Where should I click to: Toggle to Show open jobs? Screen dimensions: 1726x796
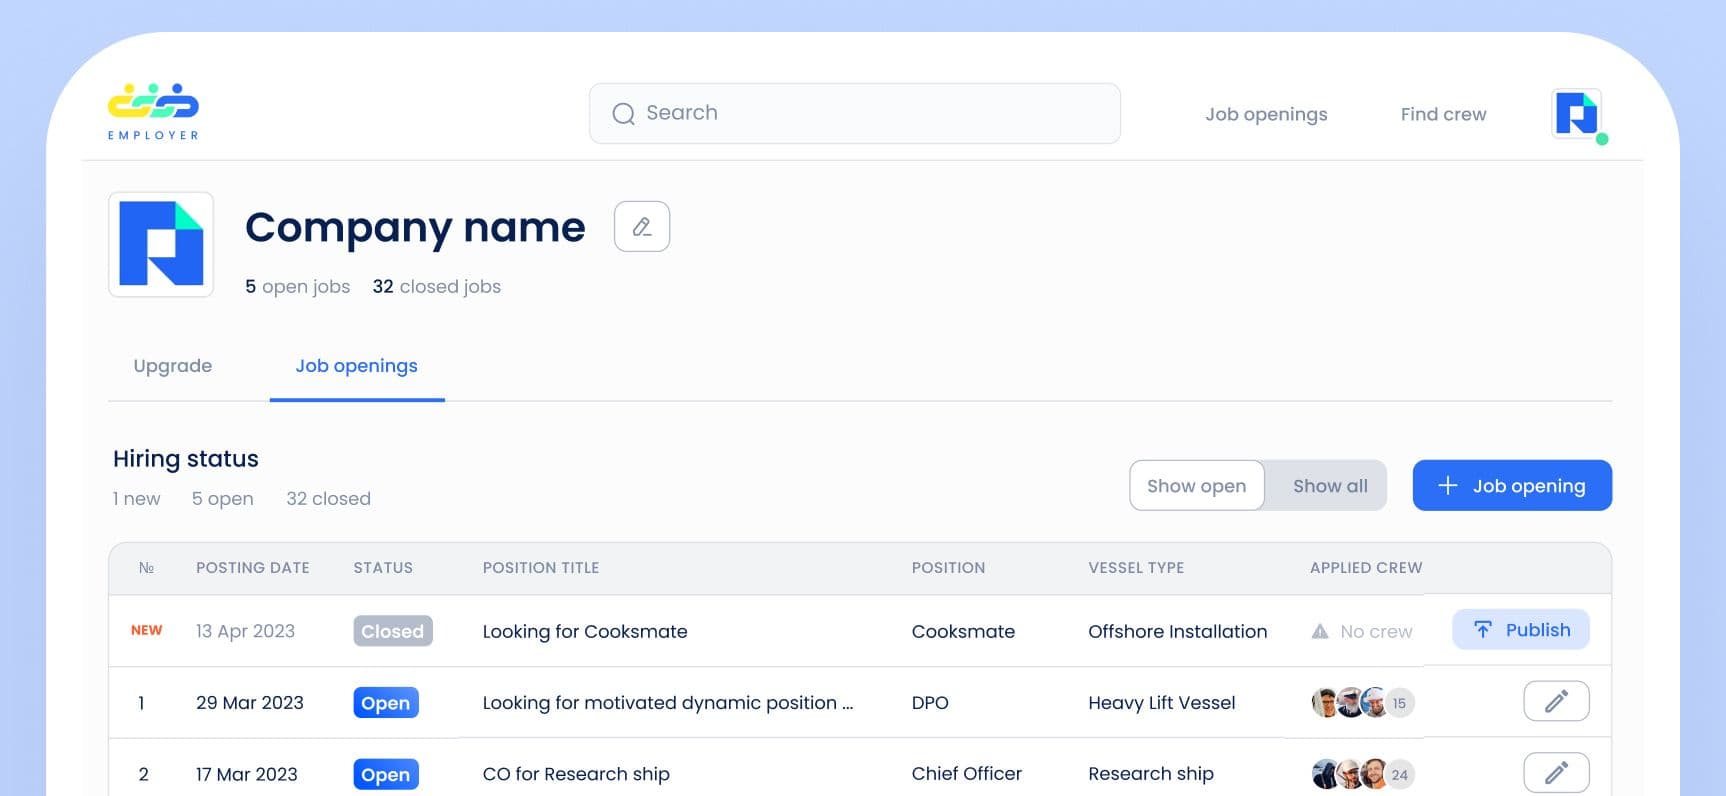point(1196,486)
